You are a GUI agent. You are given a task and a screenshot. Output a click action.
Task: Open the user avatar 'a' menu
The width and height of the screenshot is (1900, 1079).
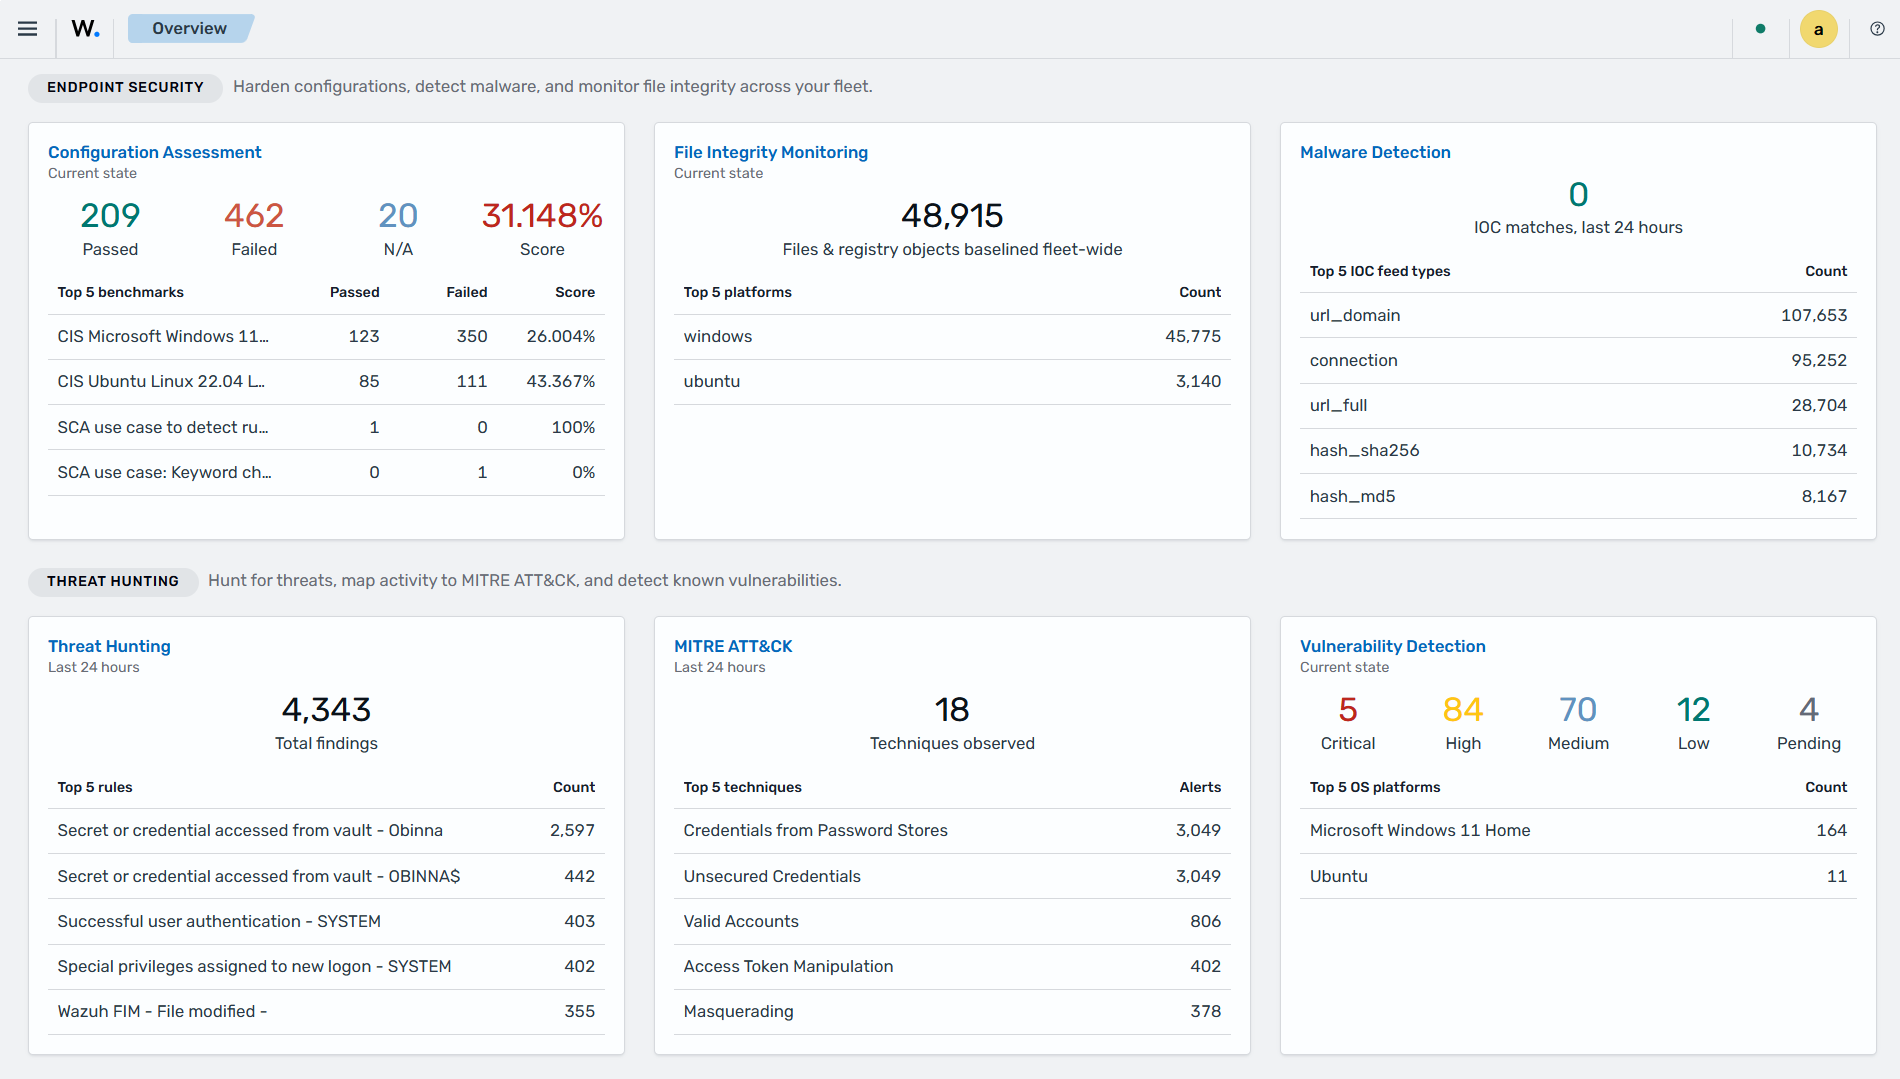tap(1818, 29)
